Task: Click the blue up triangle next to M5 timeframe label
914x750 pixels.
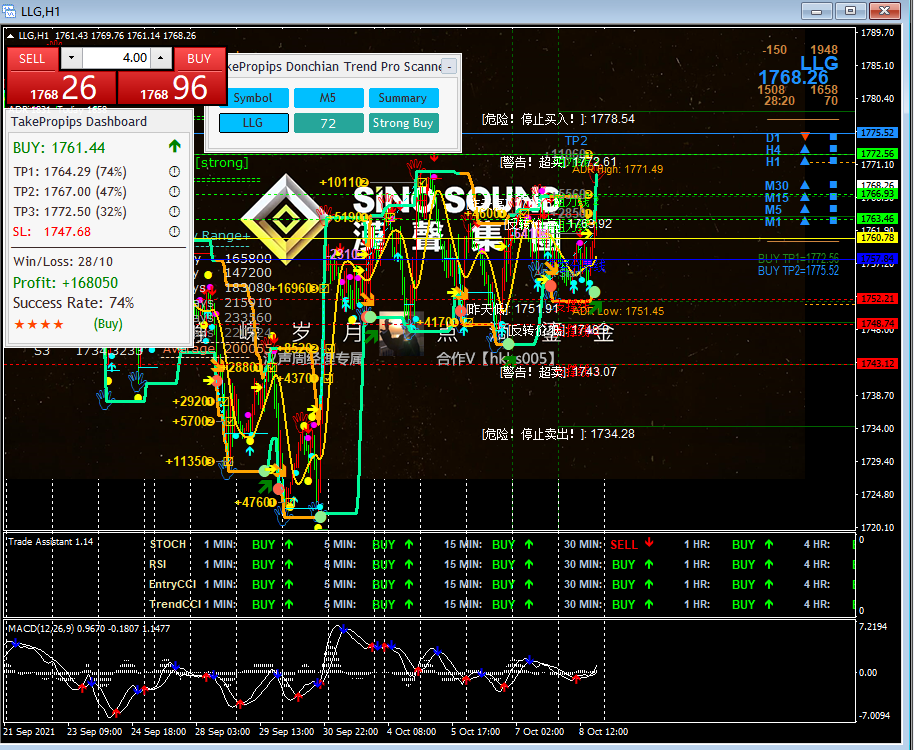Action: (x=805, y=209)
